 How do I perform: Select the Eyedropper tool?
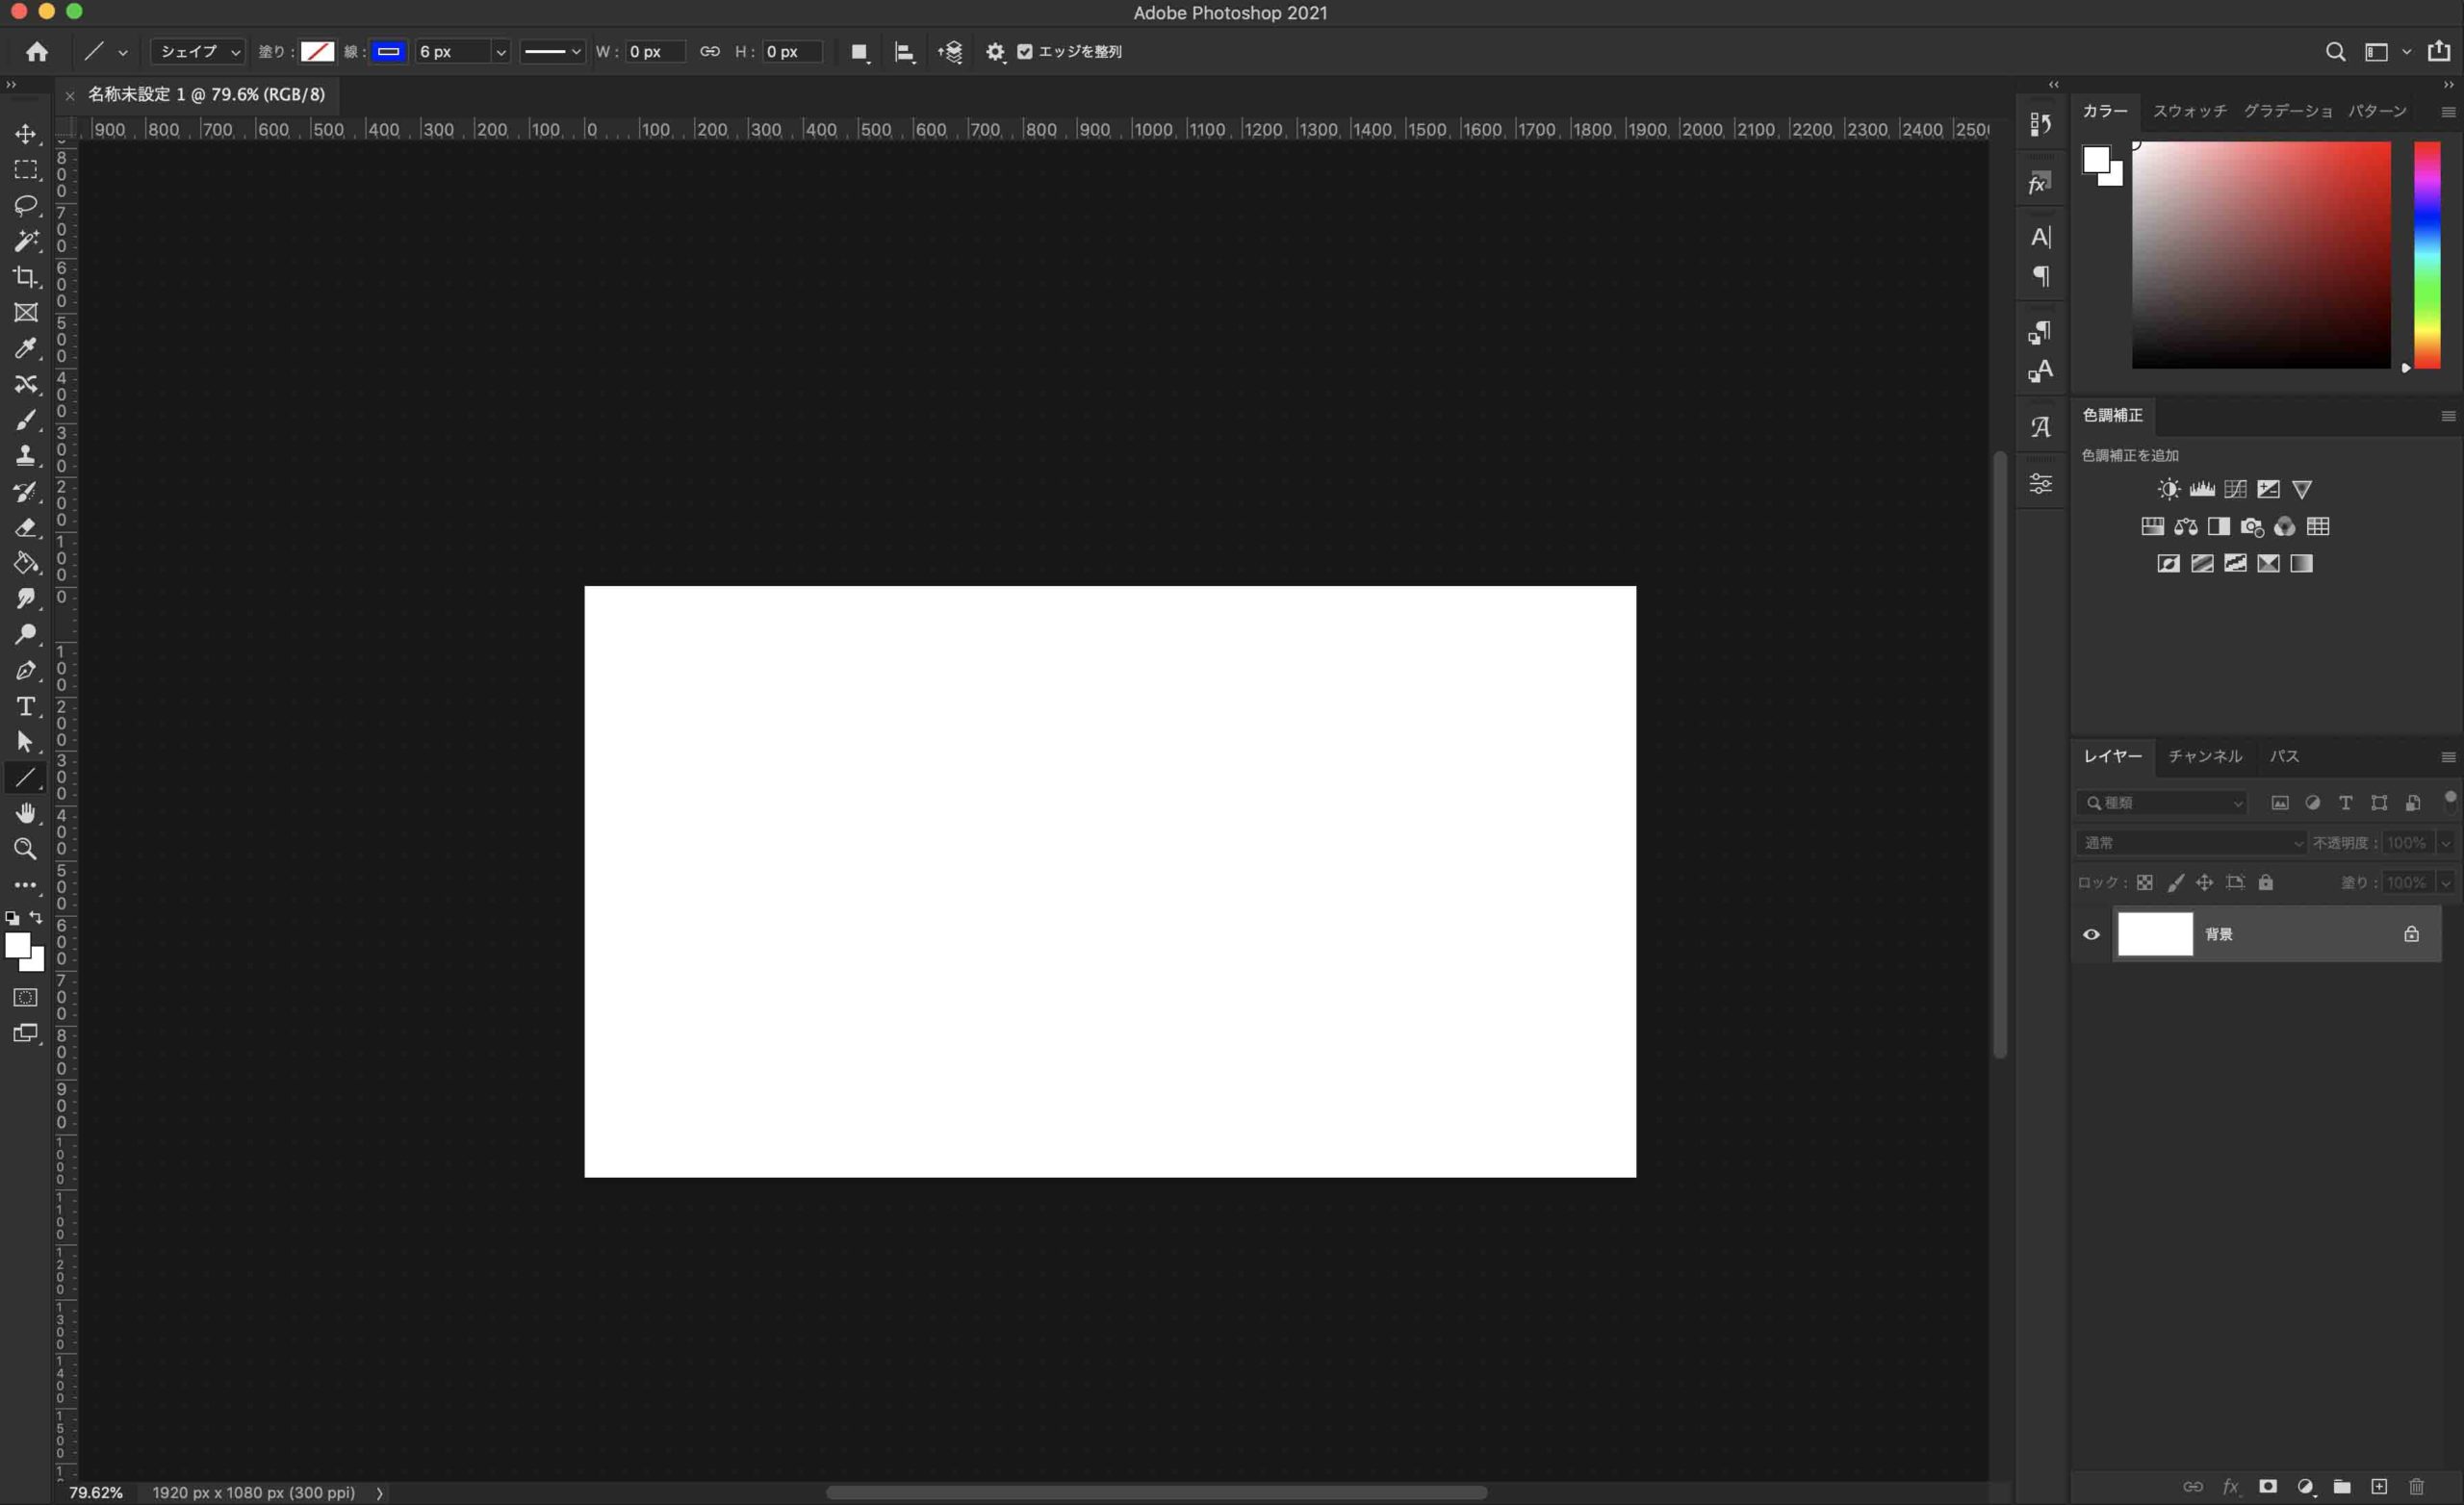tap(26, 348)
